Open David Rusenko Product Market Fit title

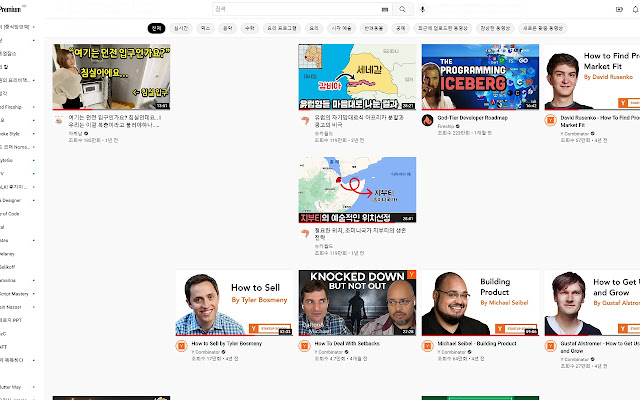(600, 121)
